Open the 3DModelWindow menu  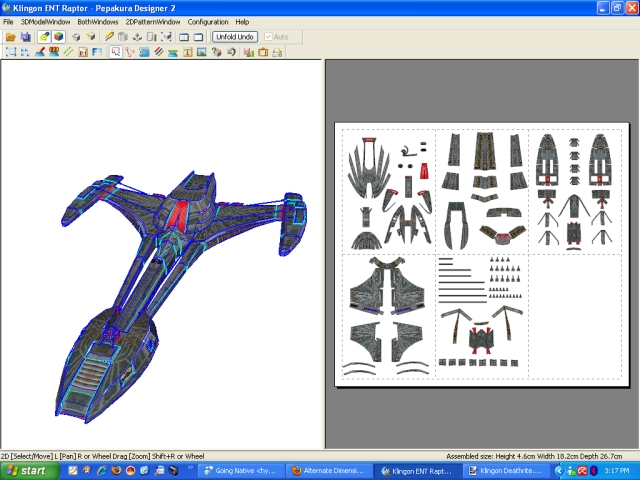(45, 22)
